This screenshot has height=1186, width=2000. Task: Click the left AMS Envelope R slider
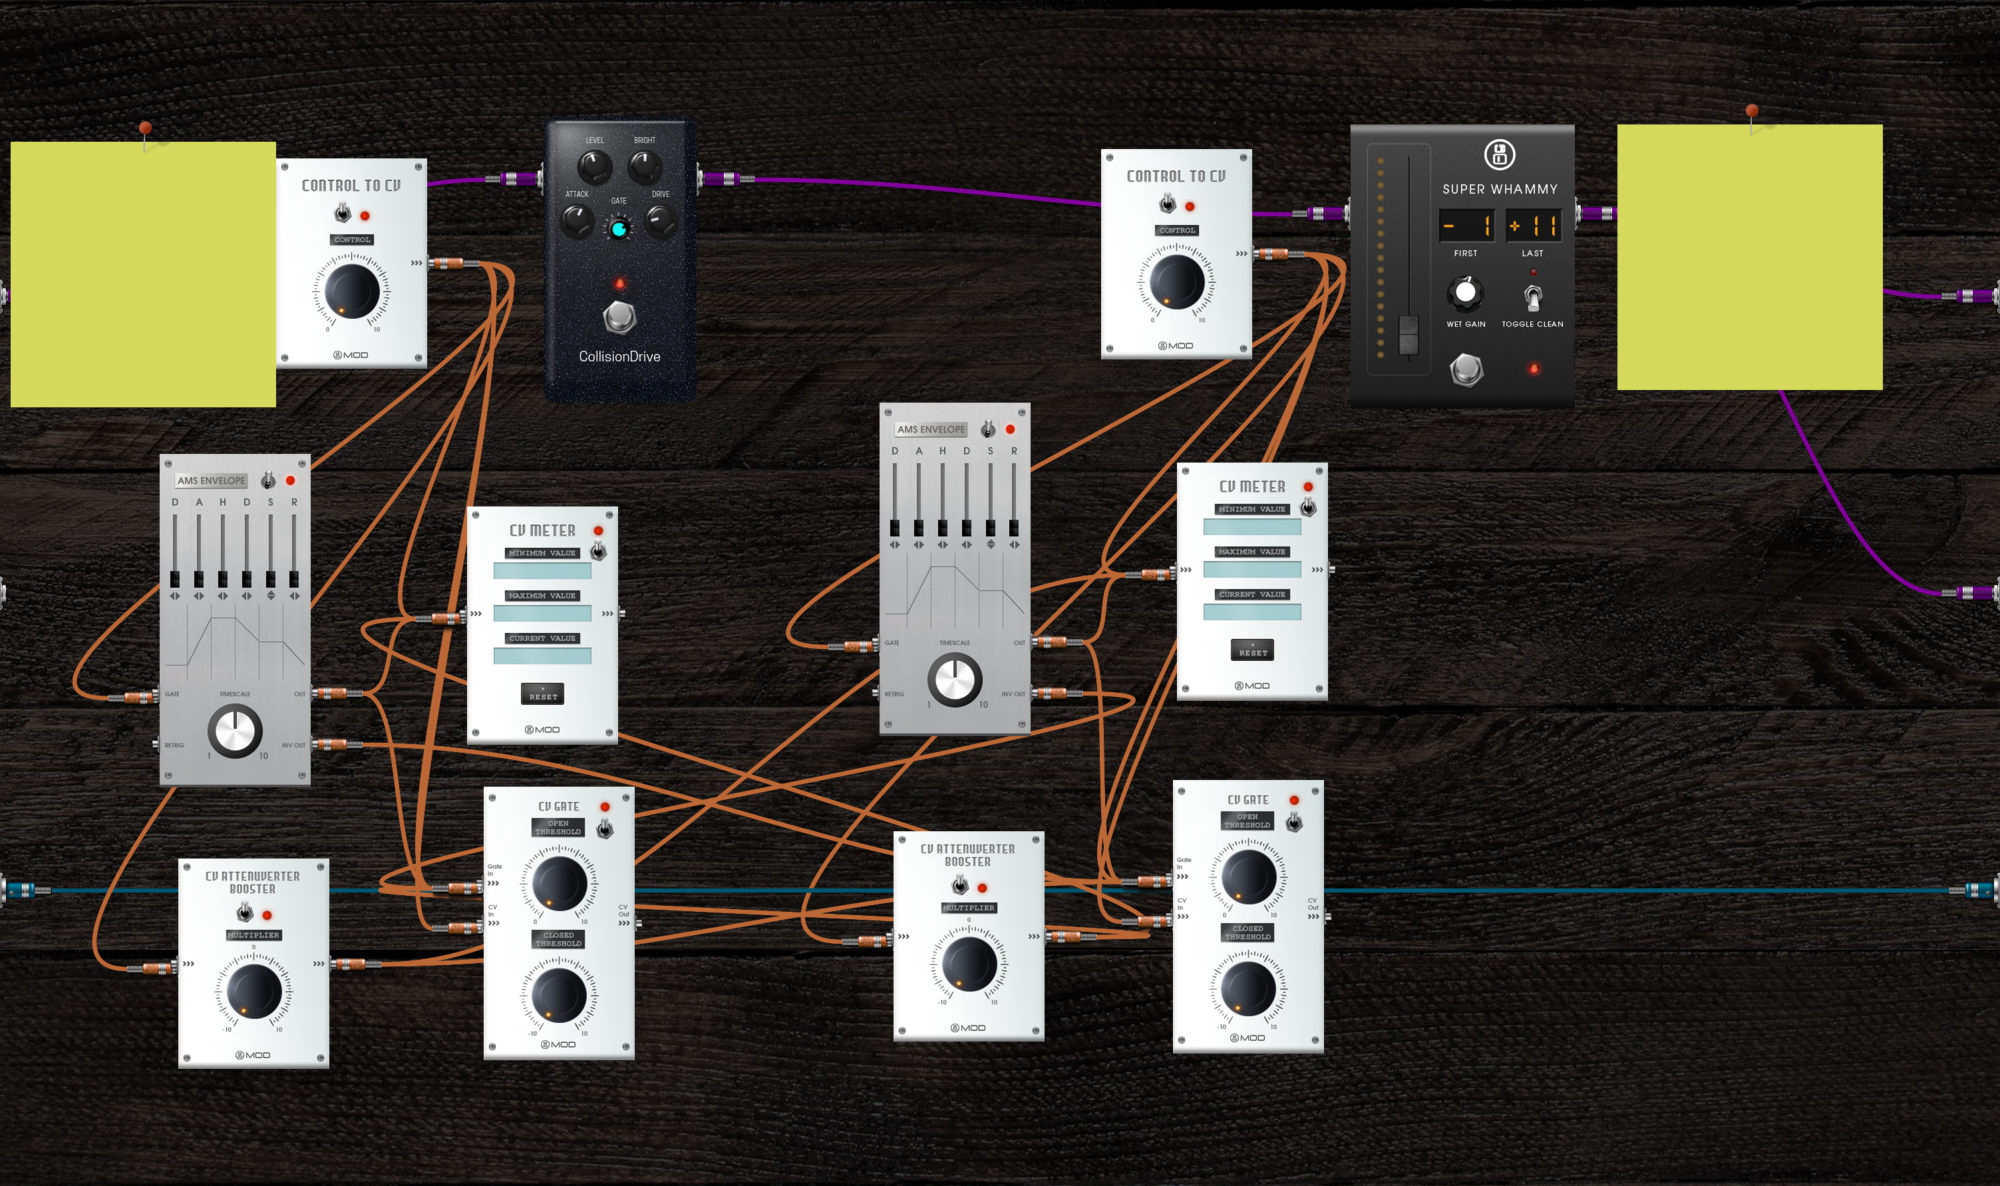294,580
